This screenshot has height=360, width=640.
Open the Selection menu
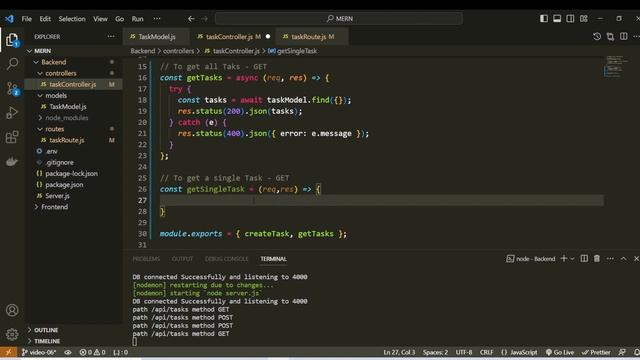tap(72, 19)
